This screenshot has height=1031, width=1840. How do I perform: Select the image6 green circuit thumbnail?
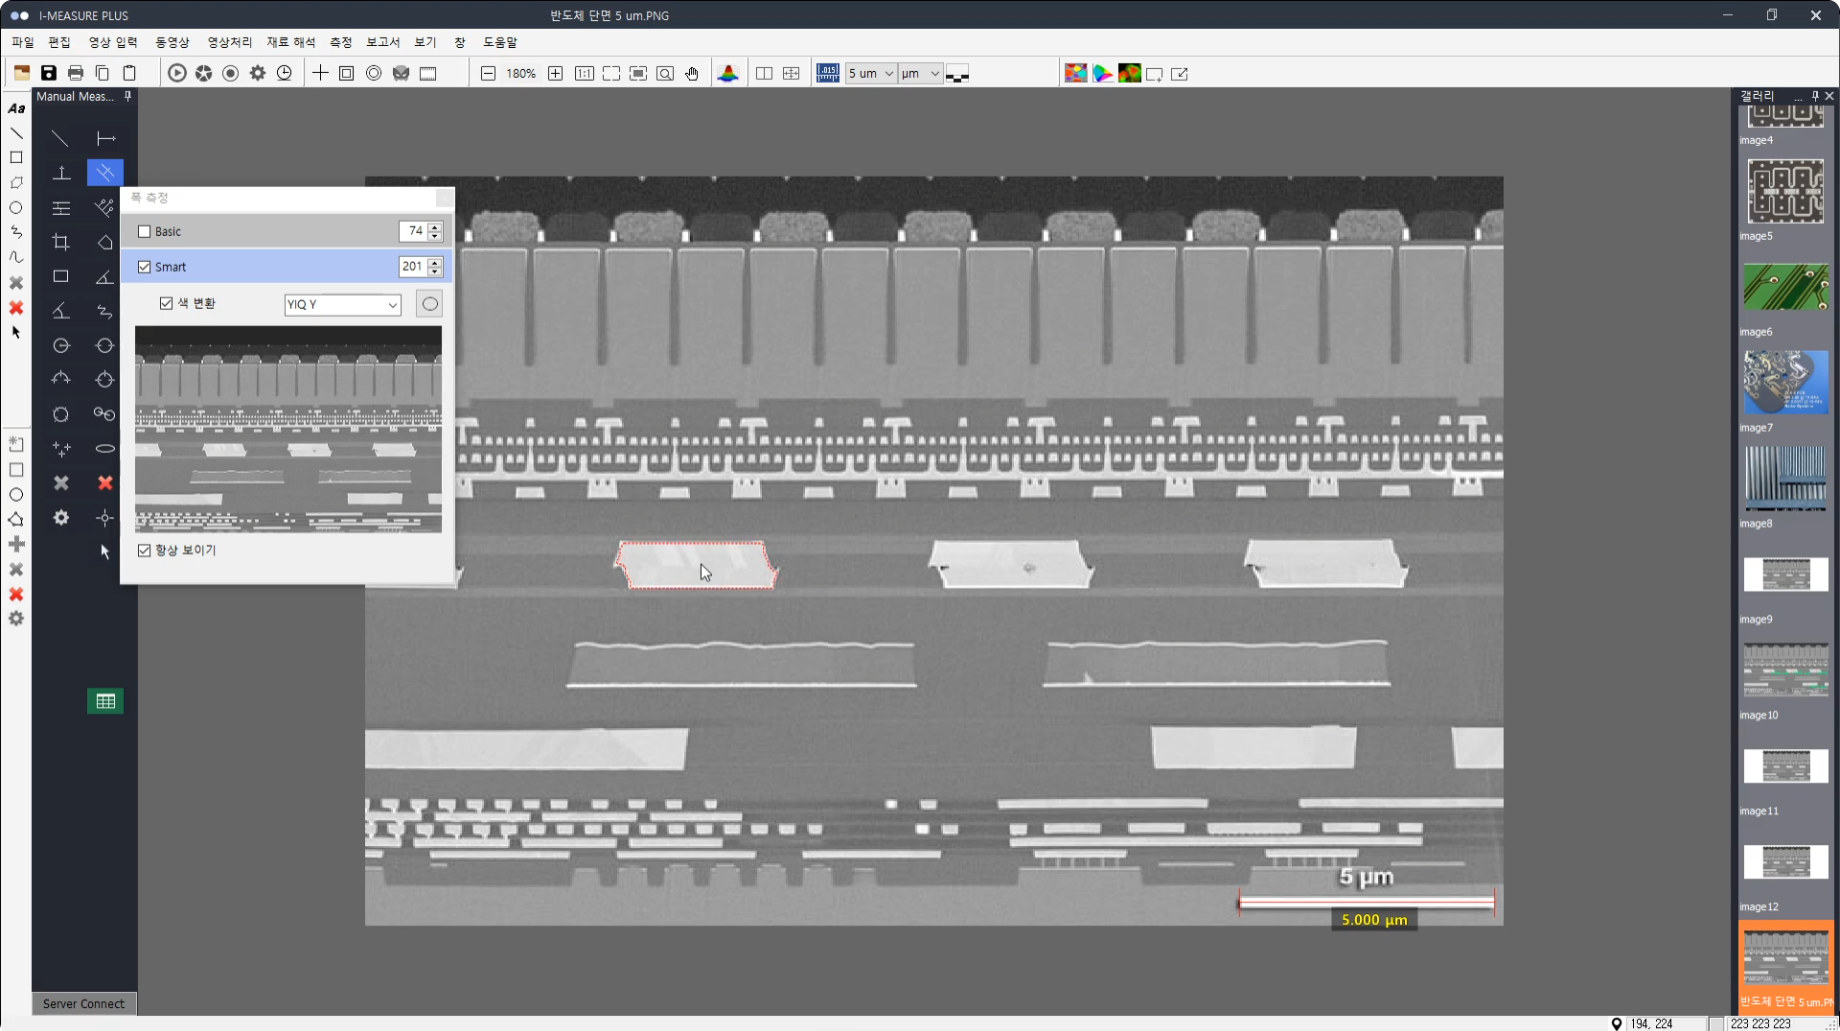(x=1785, y=287)
